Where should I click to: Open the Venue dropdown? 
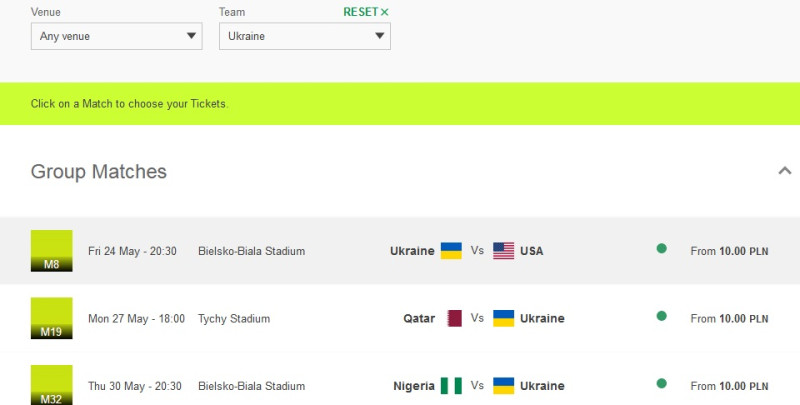click(117, 36)
